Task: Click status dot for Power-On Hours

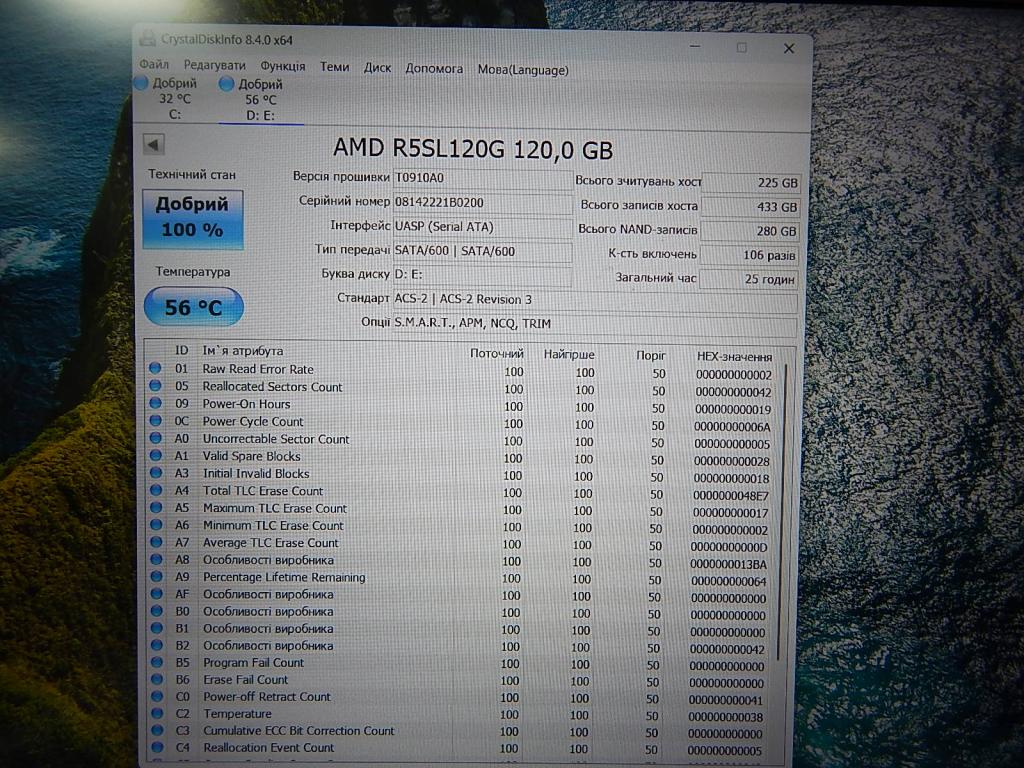Action: point(155,403)
